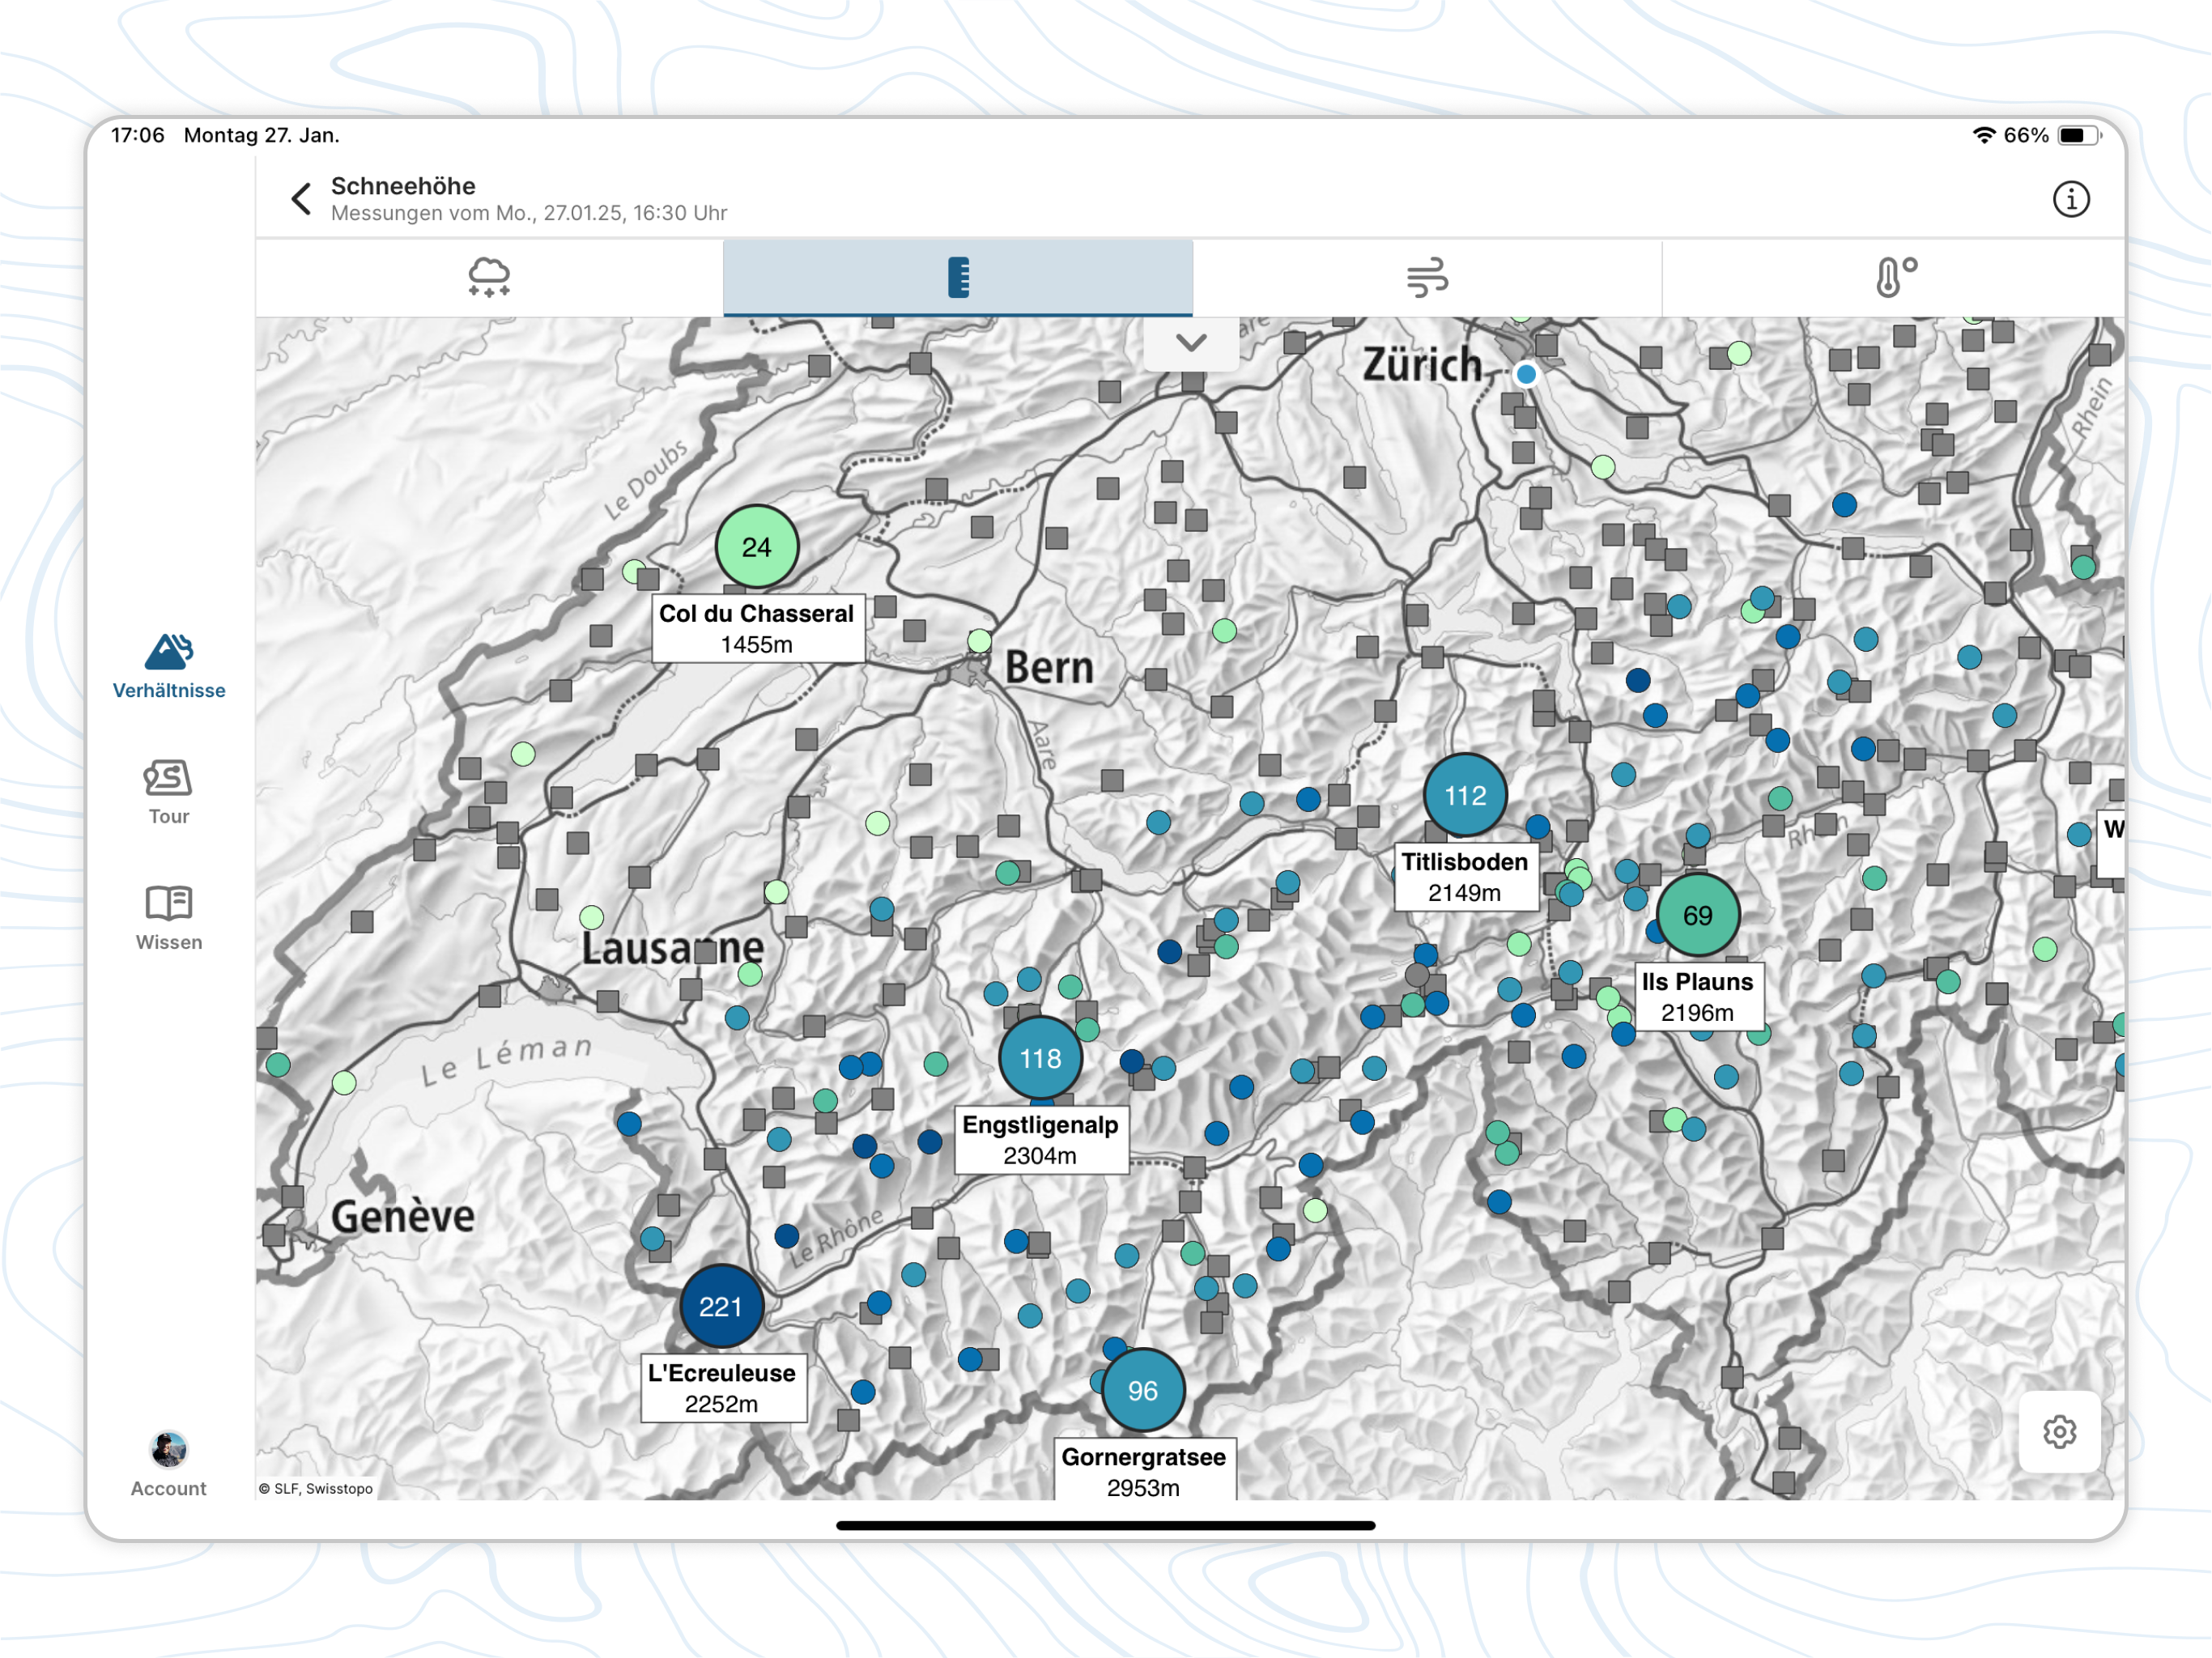Open the temperature thermometer tab
Viewport: 2212px width, 1658px height.
click(1894, 277)
